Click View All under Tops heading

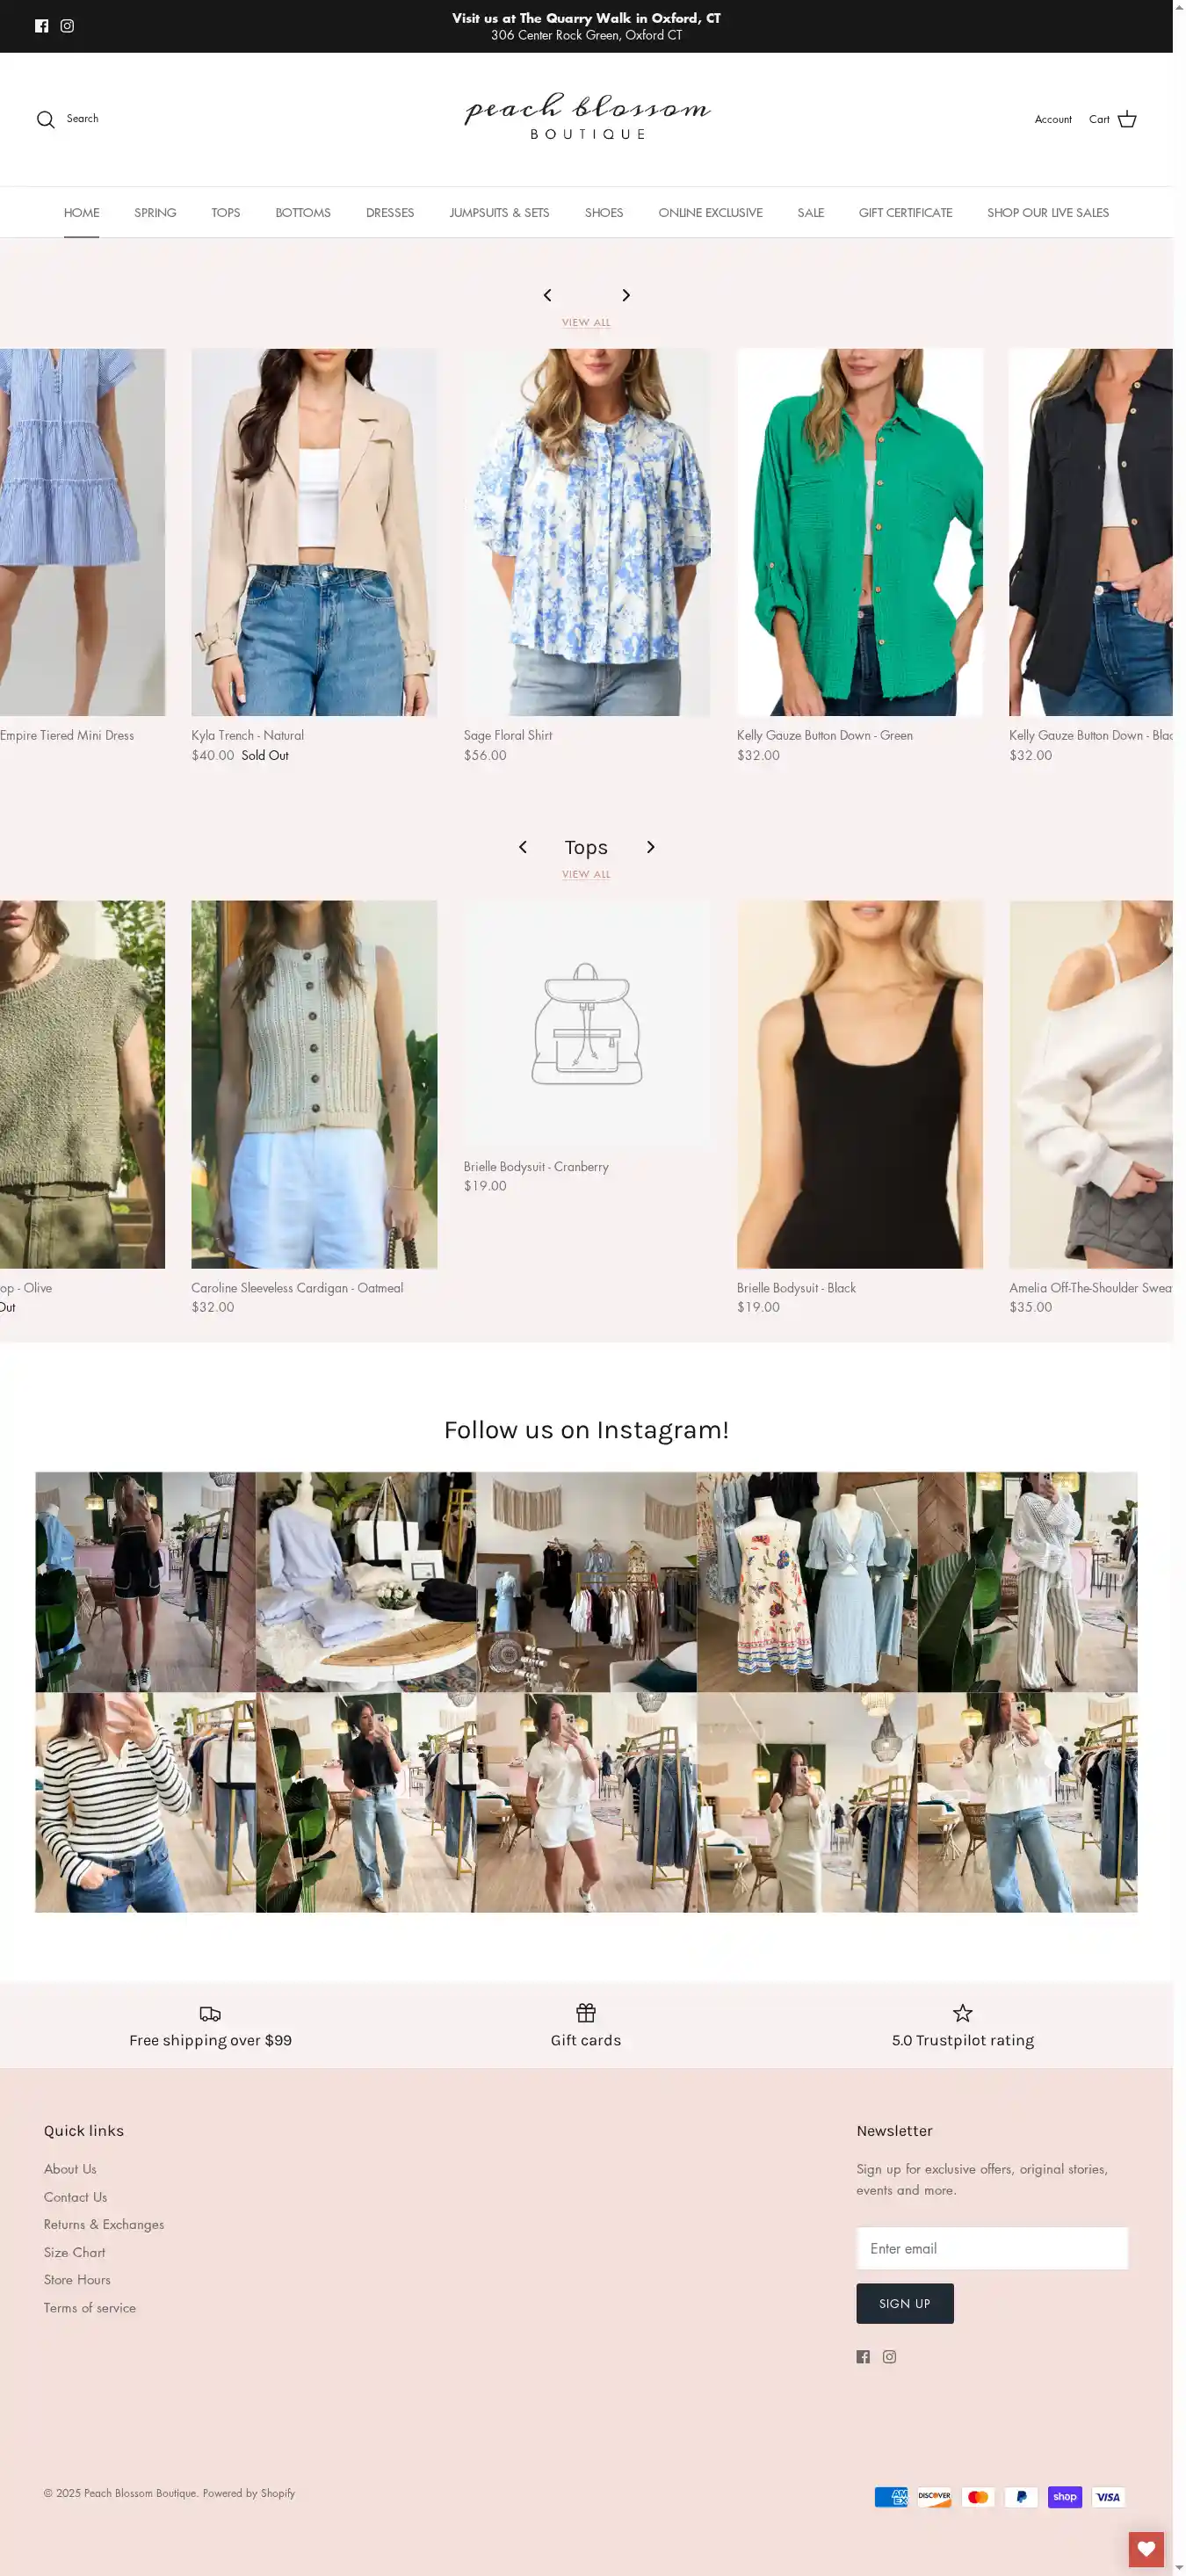[586, 874]
